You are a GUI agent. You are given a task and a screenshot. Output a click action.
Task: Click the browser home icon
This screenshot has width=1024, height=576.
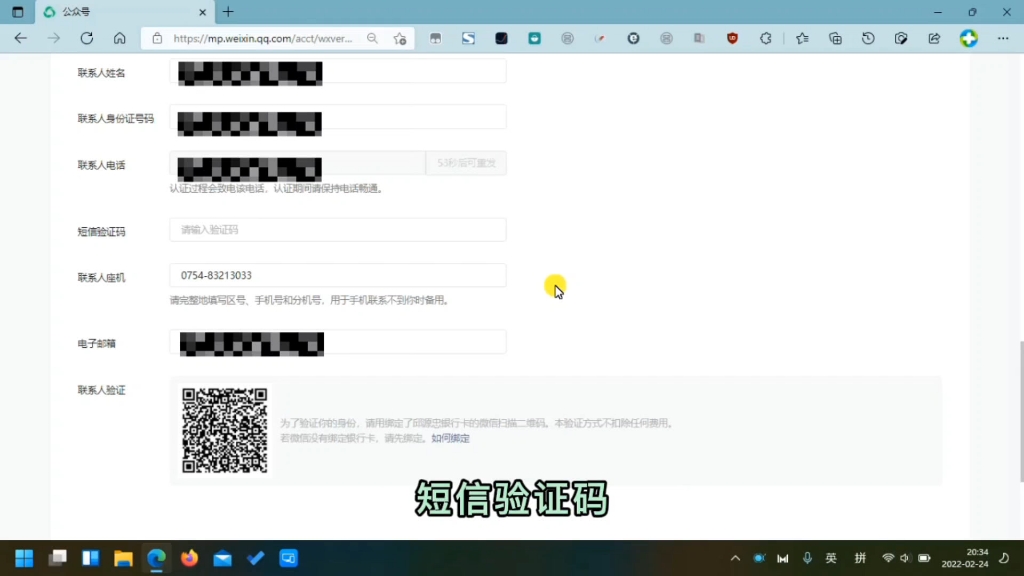point(120,38)
